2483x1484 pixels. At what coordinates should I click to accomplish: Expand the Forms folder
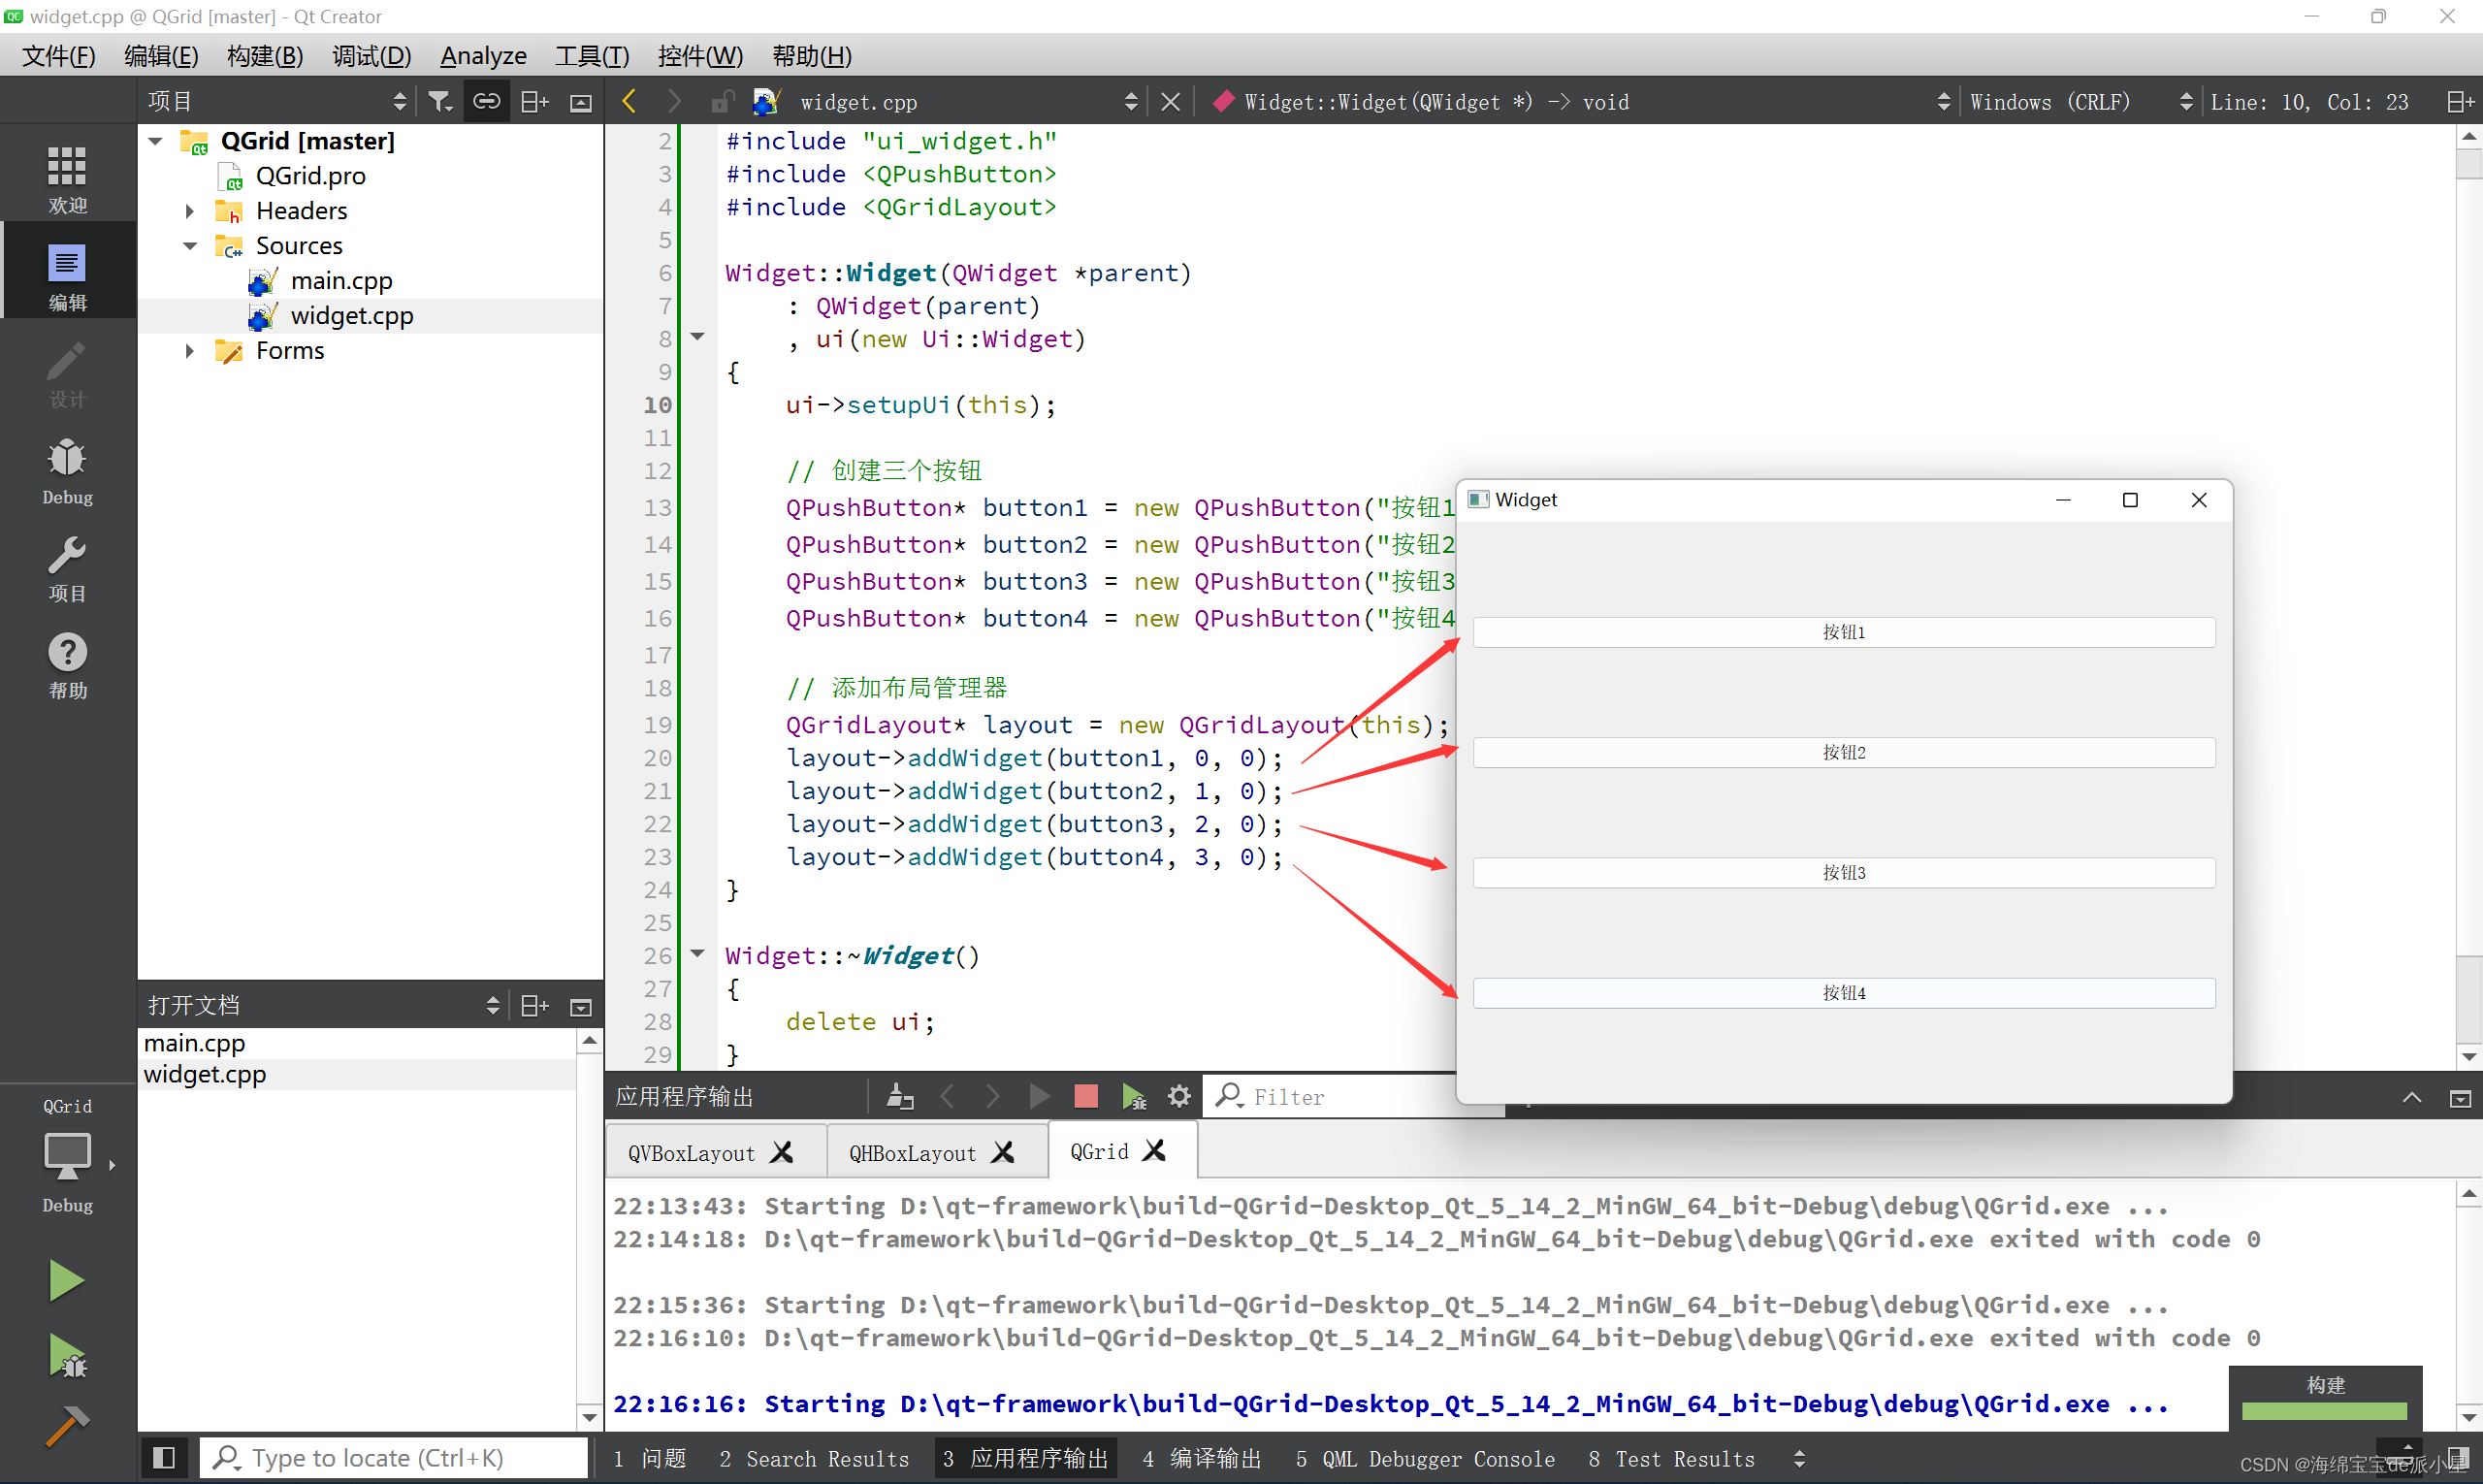pyautogui.click(x=190, y=351)
